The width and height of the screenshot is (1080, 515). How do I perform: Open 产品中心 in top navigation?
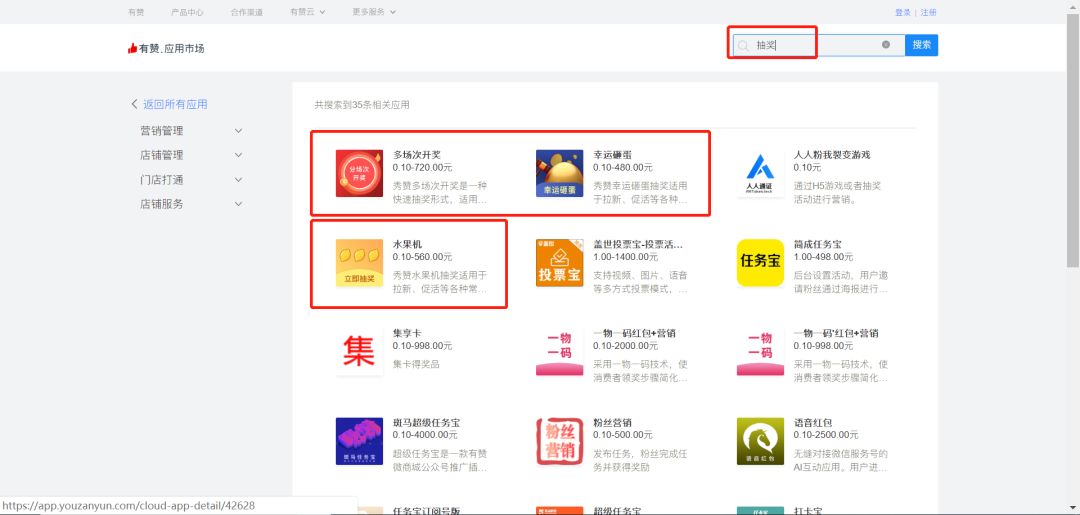[x=187, y=12]
